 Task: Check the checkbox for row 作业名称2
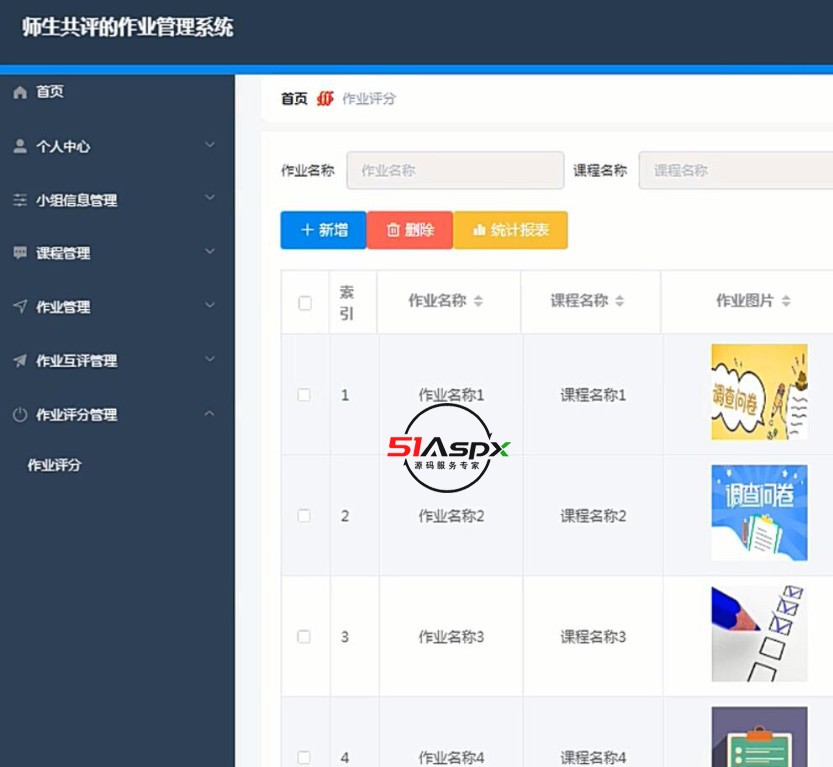(304, 516)
